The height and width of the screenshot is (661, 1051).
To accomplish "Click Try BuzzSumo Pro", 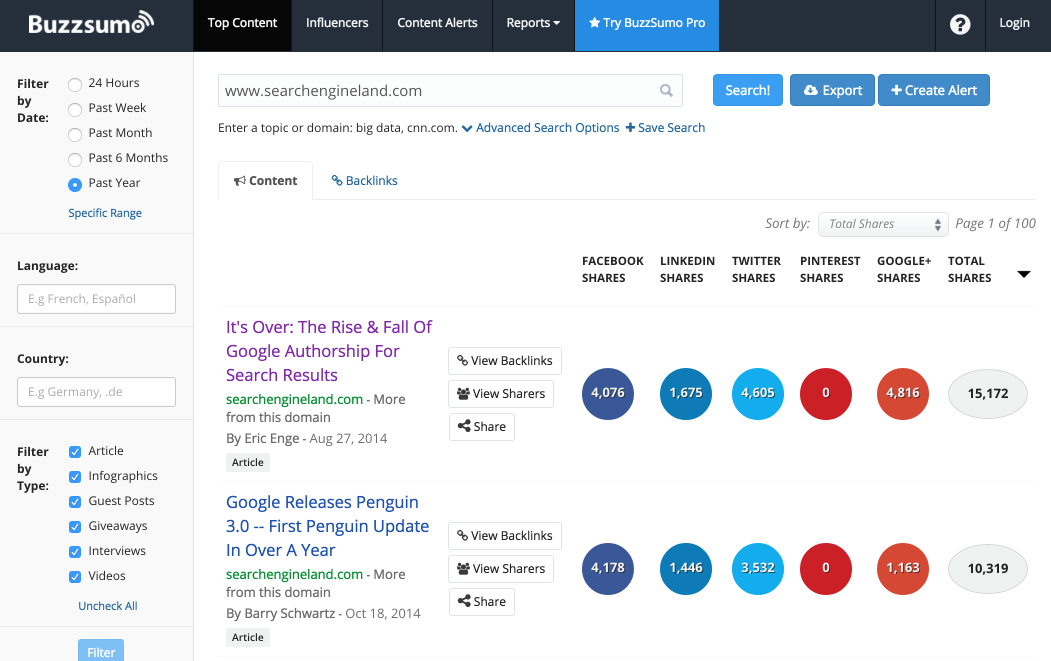I will point(647,23).
